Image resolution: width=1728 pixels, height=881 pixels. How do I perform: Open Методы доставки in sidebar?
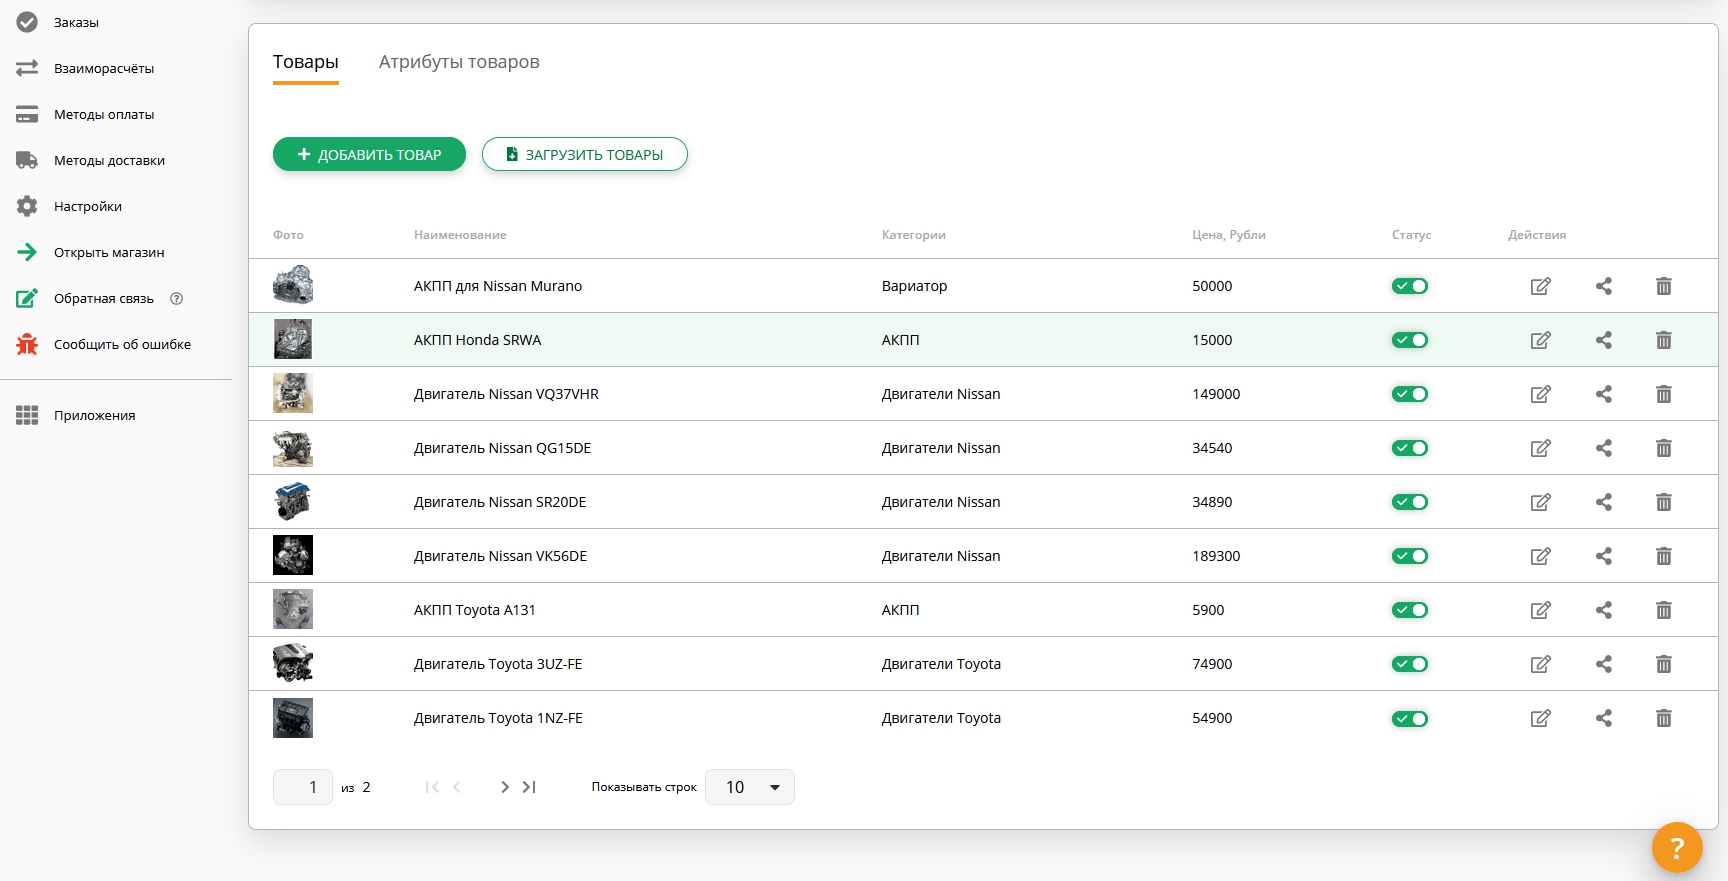(x=109, y=160)
